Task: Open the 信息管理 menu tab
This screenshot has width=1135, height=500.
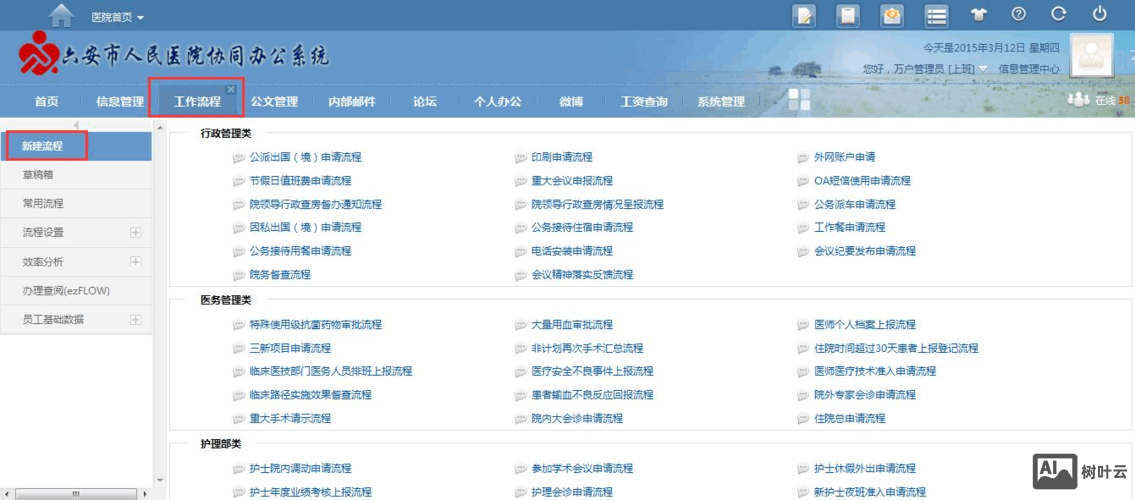Action: pos(120,102)
